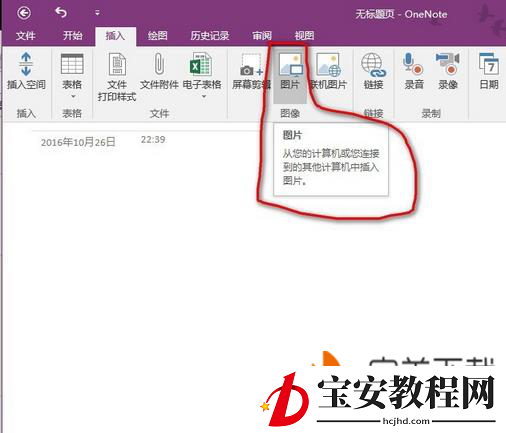Screen dimensions: 506x433
Task: Click the 录音 microphone icon
Action: coord(413,64)
